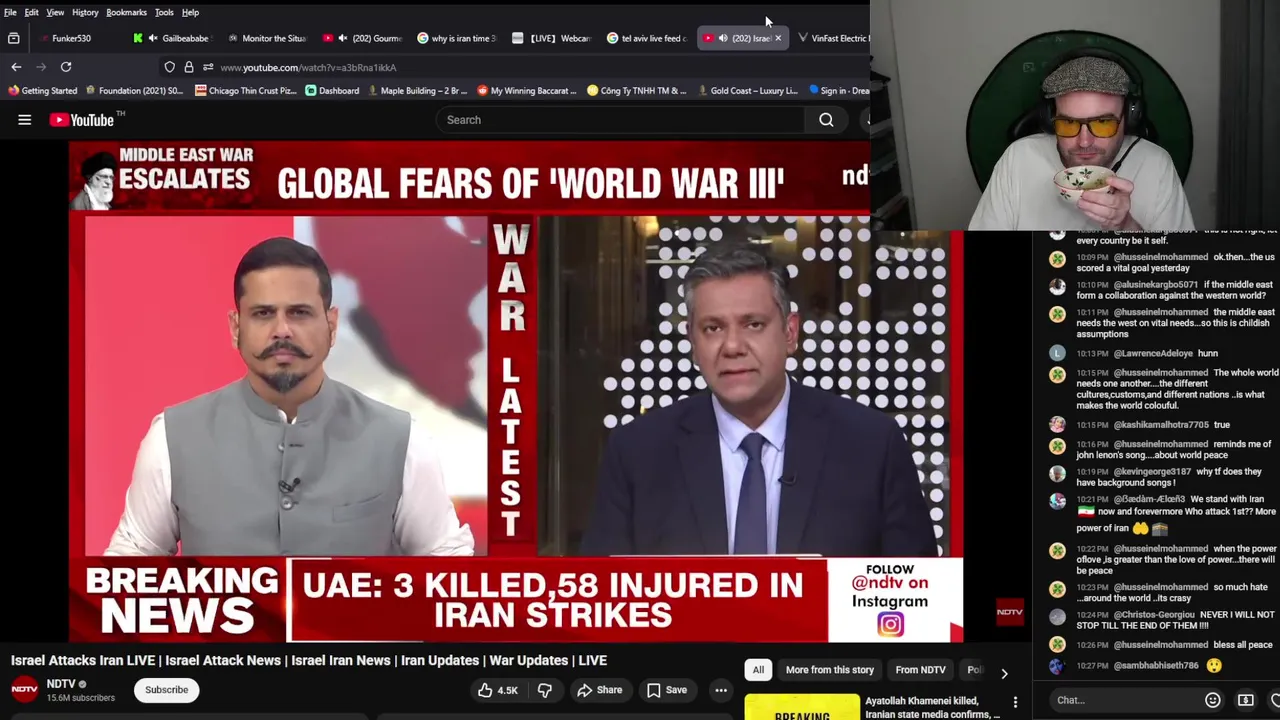The width and height of the screenshot is (1280, 720).
Task: Open the three-dot more actions under video
Action: point(720,690)
